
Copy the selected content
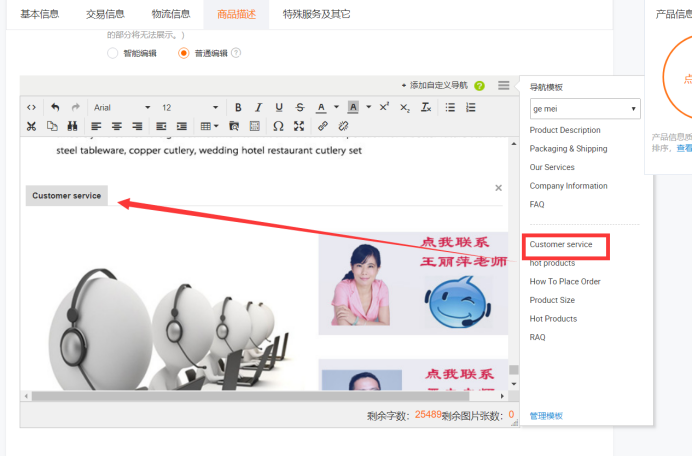(52, 127)
